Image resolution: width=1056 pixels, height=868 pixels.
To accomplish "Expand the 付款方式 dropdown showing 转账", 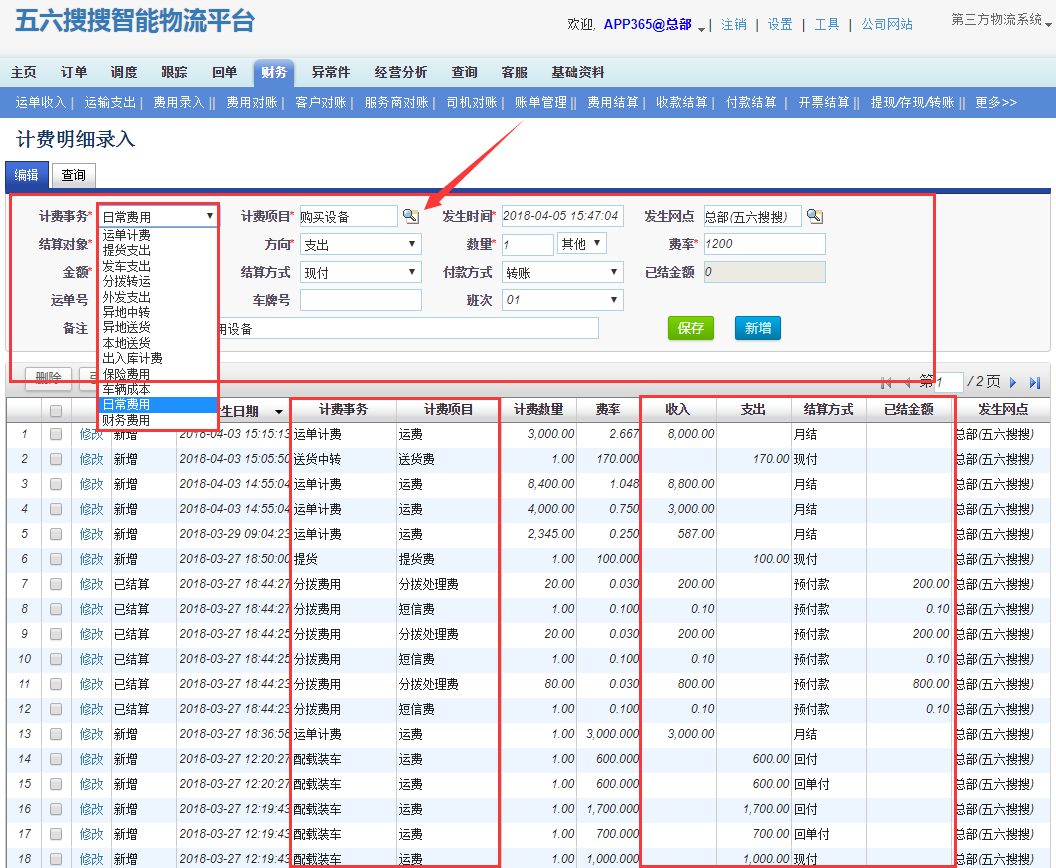I will click(x=562, y=272).
